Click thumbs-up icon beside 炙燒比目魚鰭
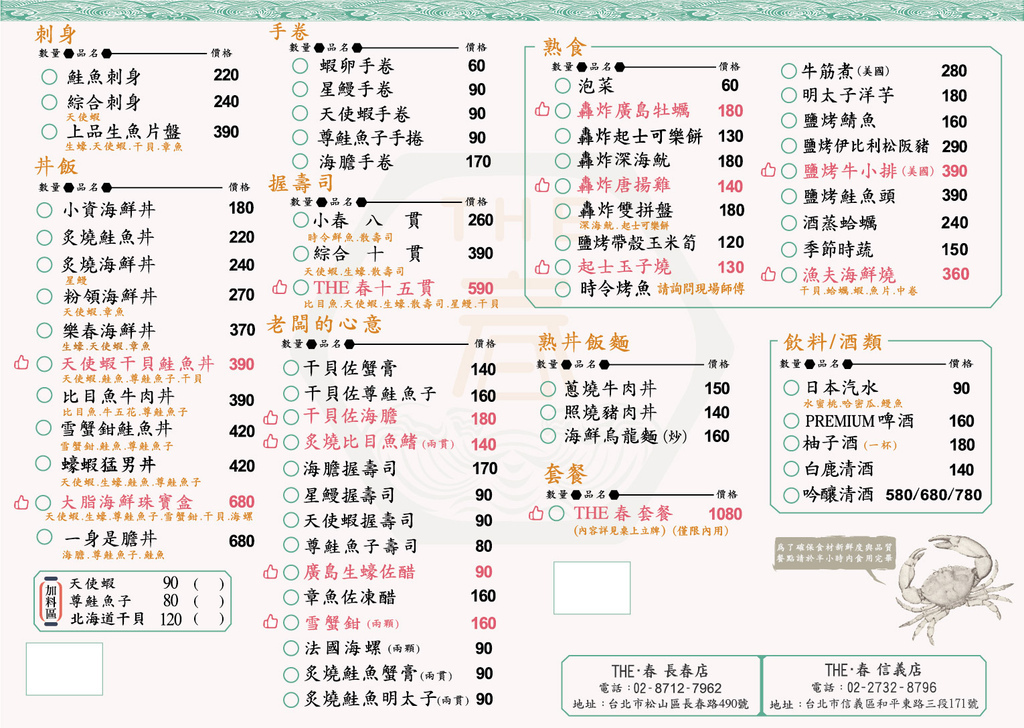 pos(270,442)
